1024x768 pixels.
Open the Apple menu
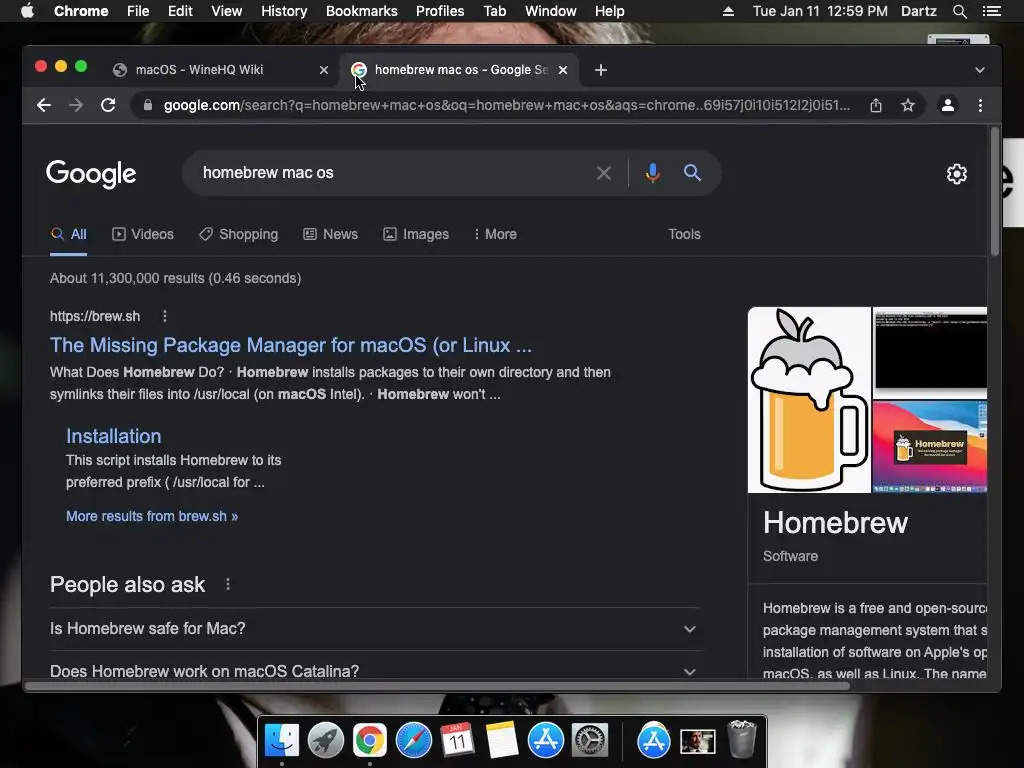pos(27,11)
